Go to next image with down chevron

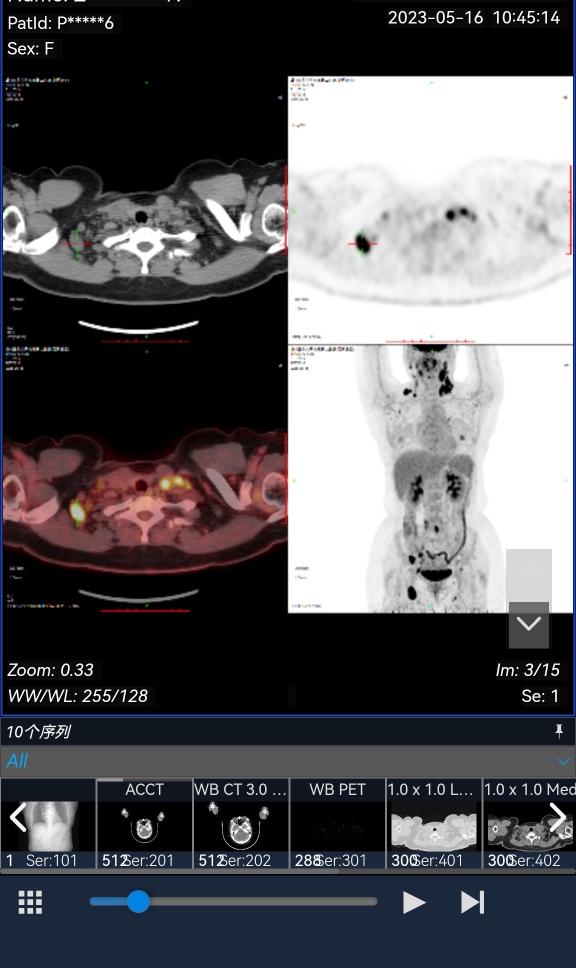coord(528,624)
